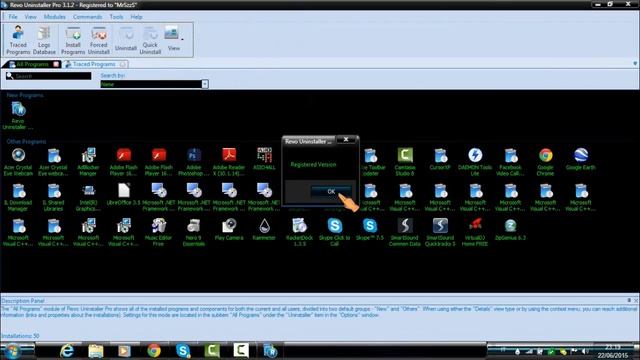This screenshot has height=360, width=640.
Task: Launch Internet Explorer from the taskbar
Action: coord(67,351)
